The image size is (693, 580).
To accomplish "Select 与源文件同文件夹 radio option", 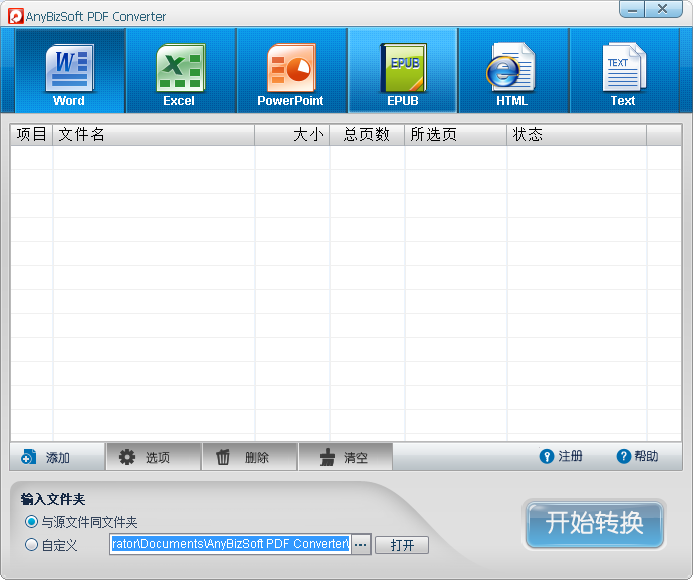I will [x=32, y=522].
